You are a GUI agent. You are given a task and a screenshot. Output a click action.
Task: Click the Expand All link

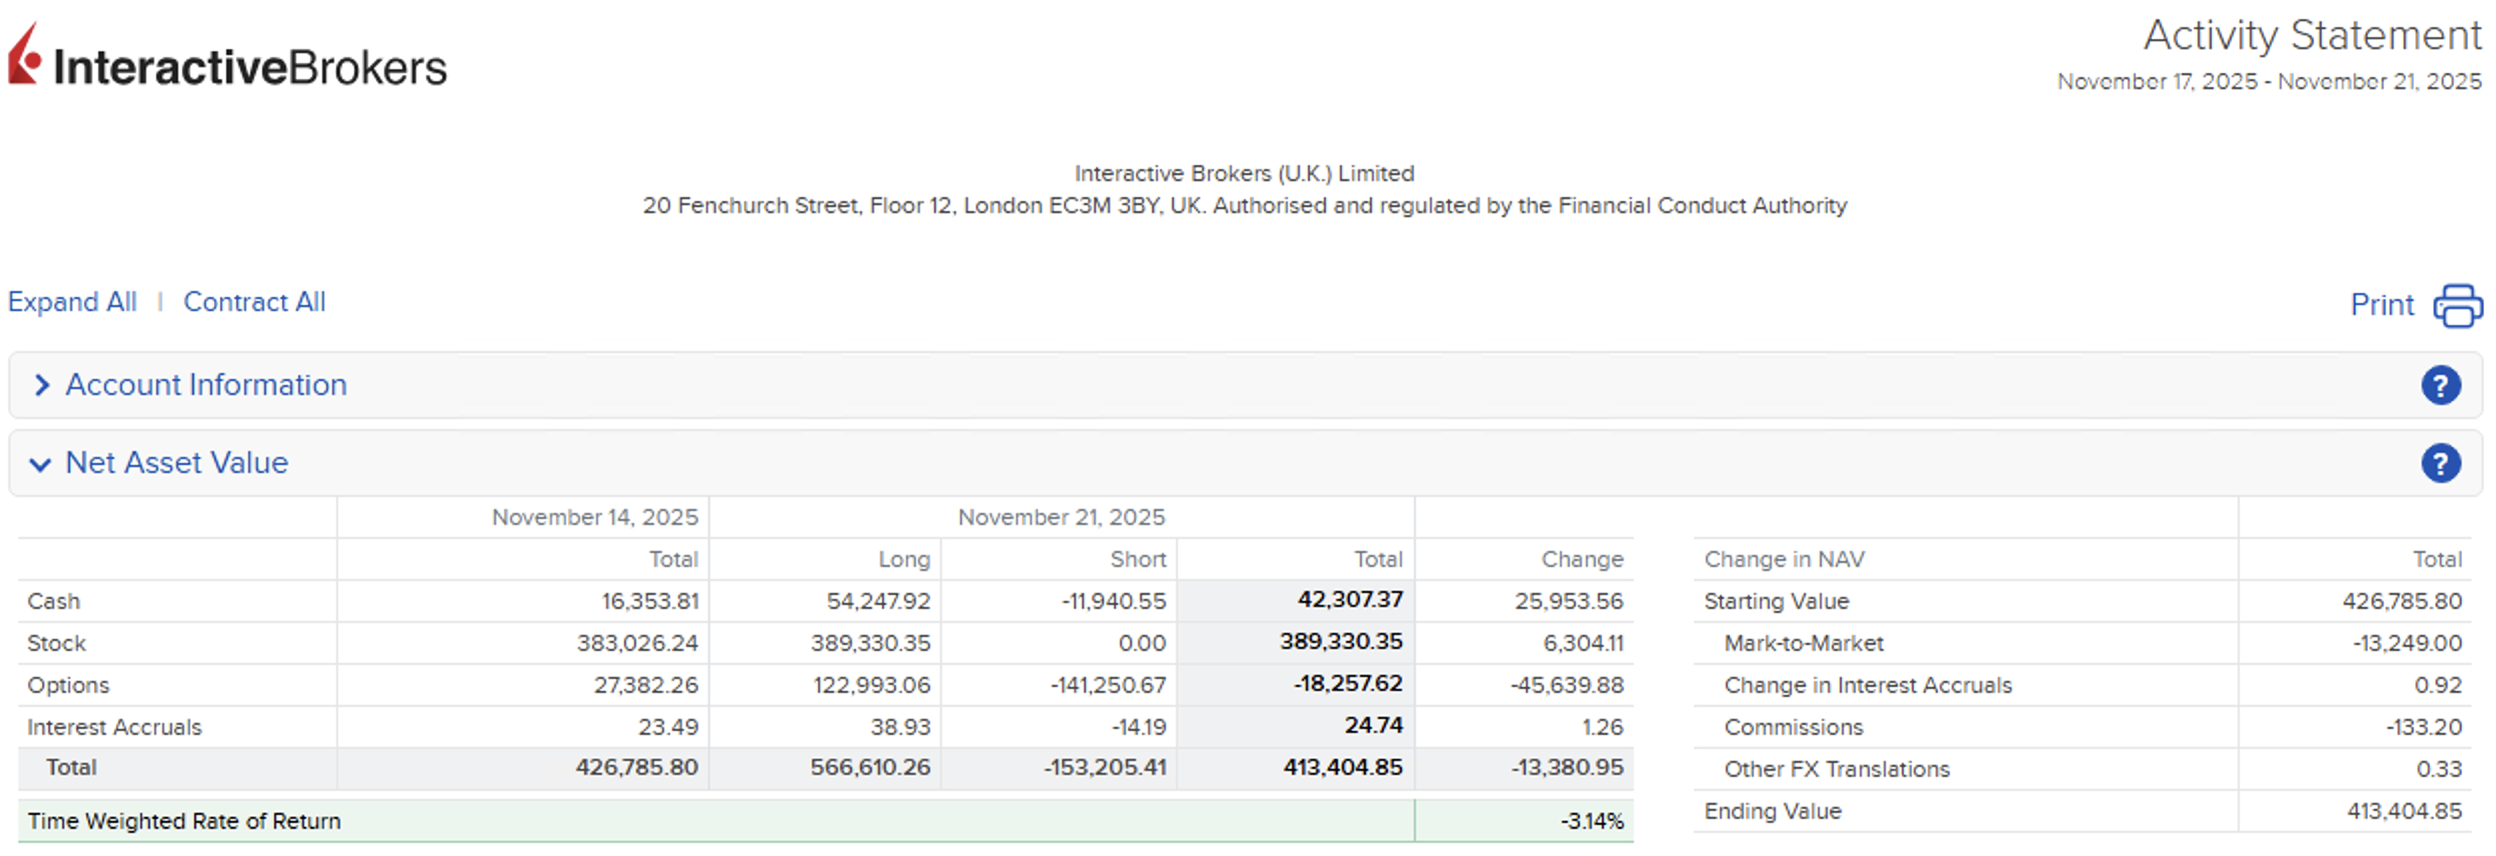click(x=72, y=302)
